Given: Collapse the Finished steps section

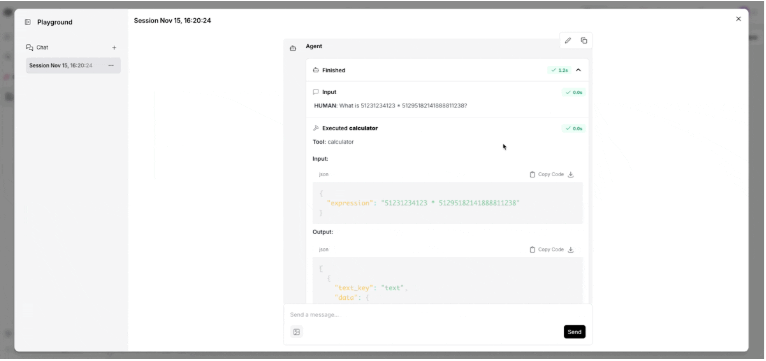Looking at the screenshot, I should pos(578,70).
